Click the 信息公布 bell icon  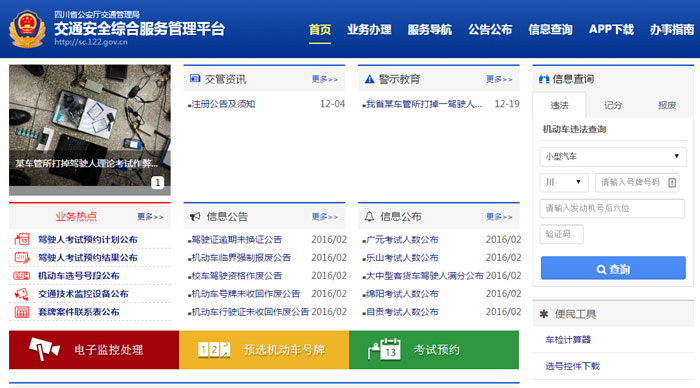point(369,217)
